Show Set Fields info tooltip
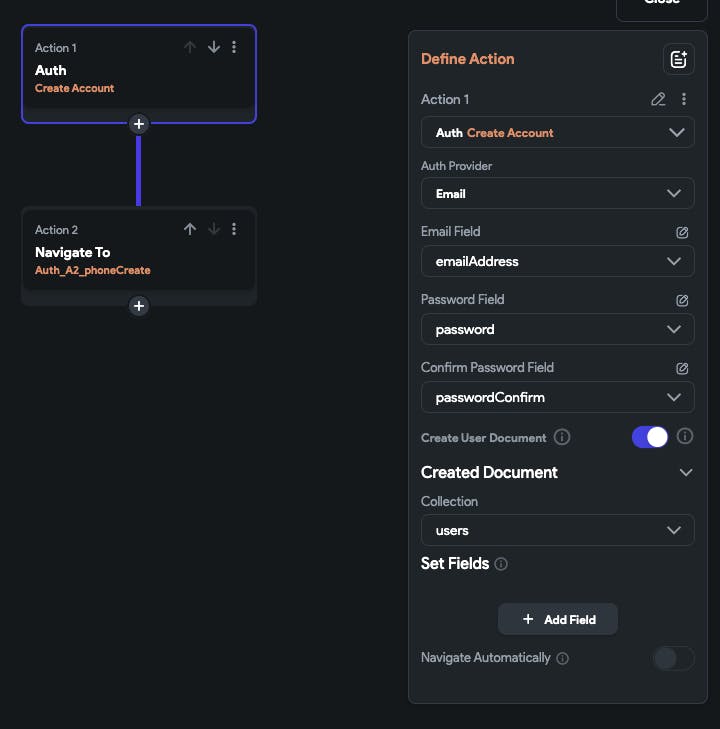The height and width of the screenshot is (729, 720). (x=501, y=564)
